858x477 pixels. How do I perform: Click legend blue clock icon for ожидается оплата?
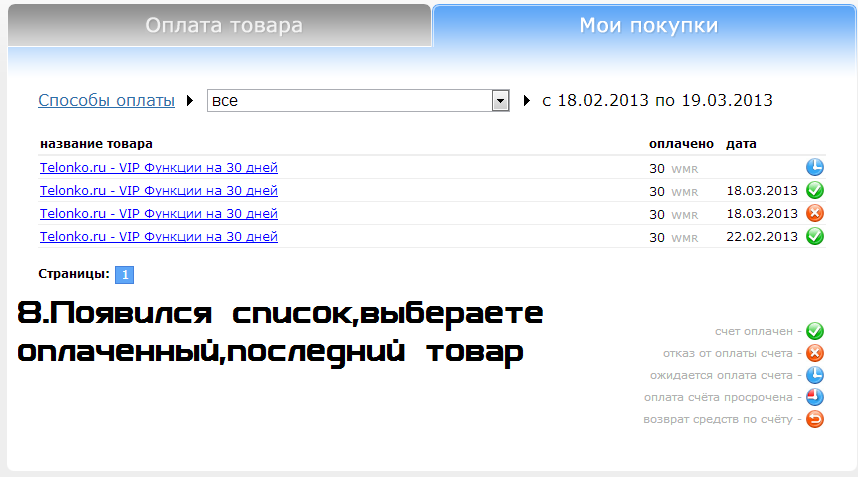tap(815, 375)
